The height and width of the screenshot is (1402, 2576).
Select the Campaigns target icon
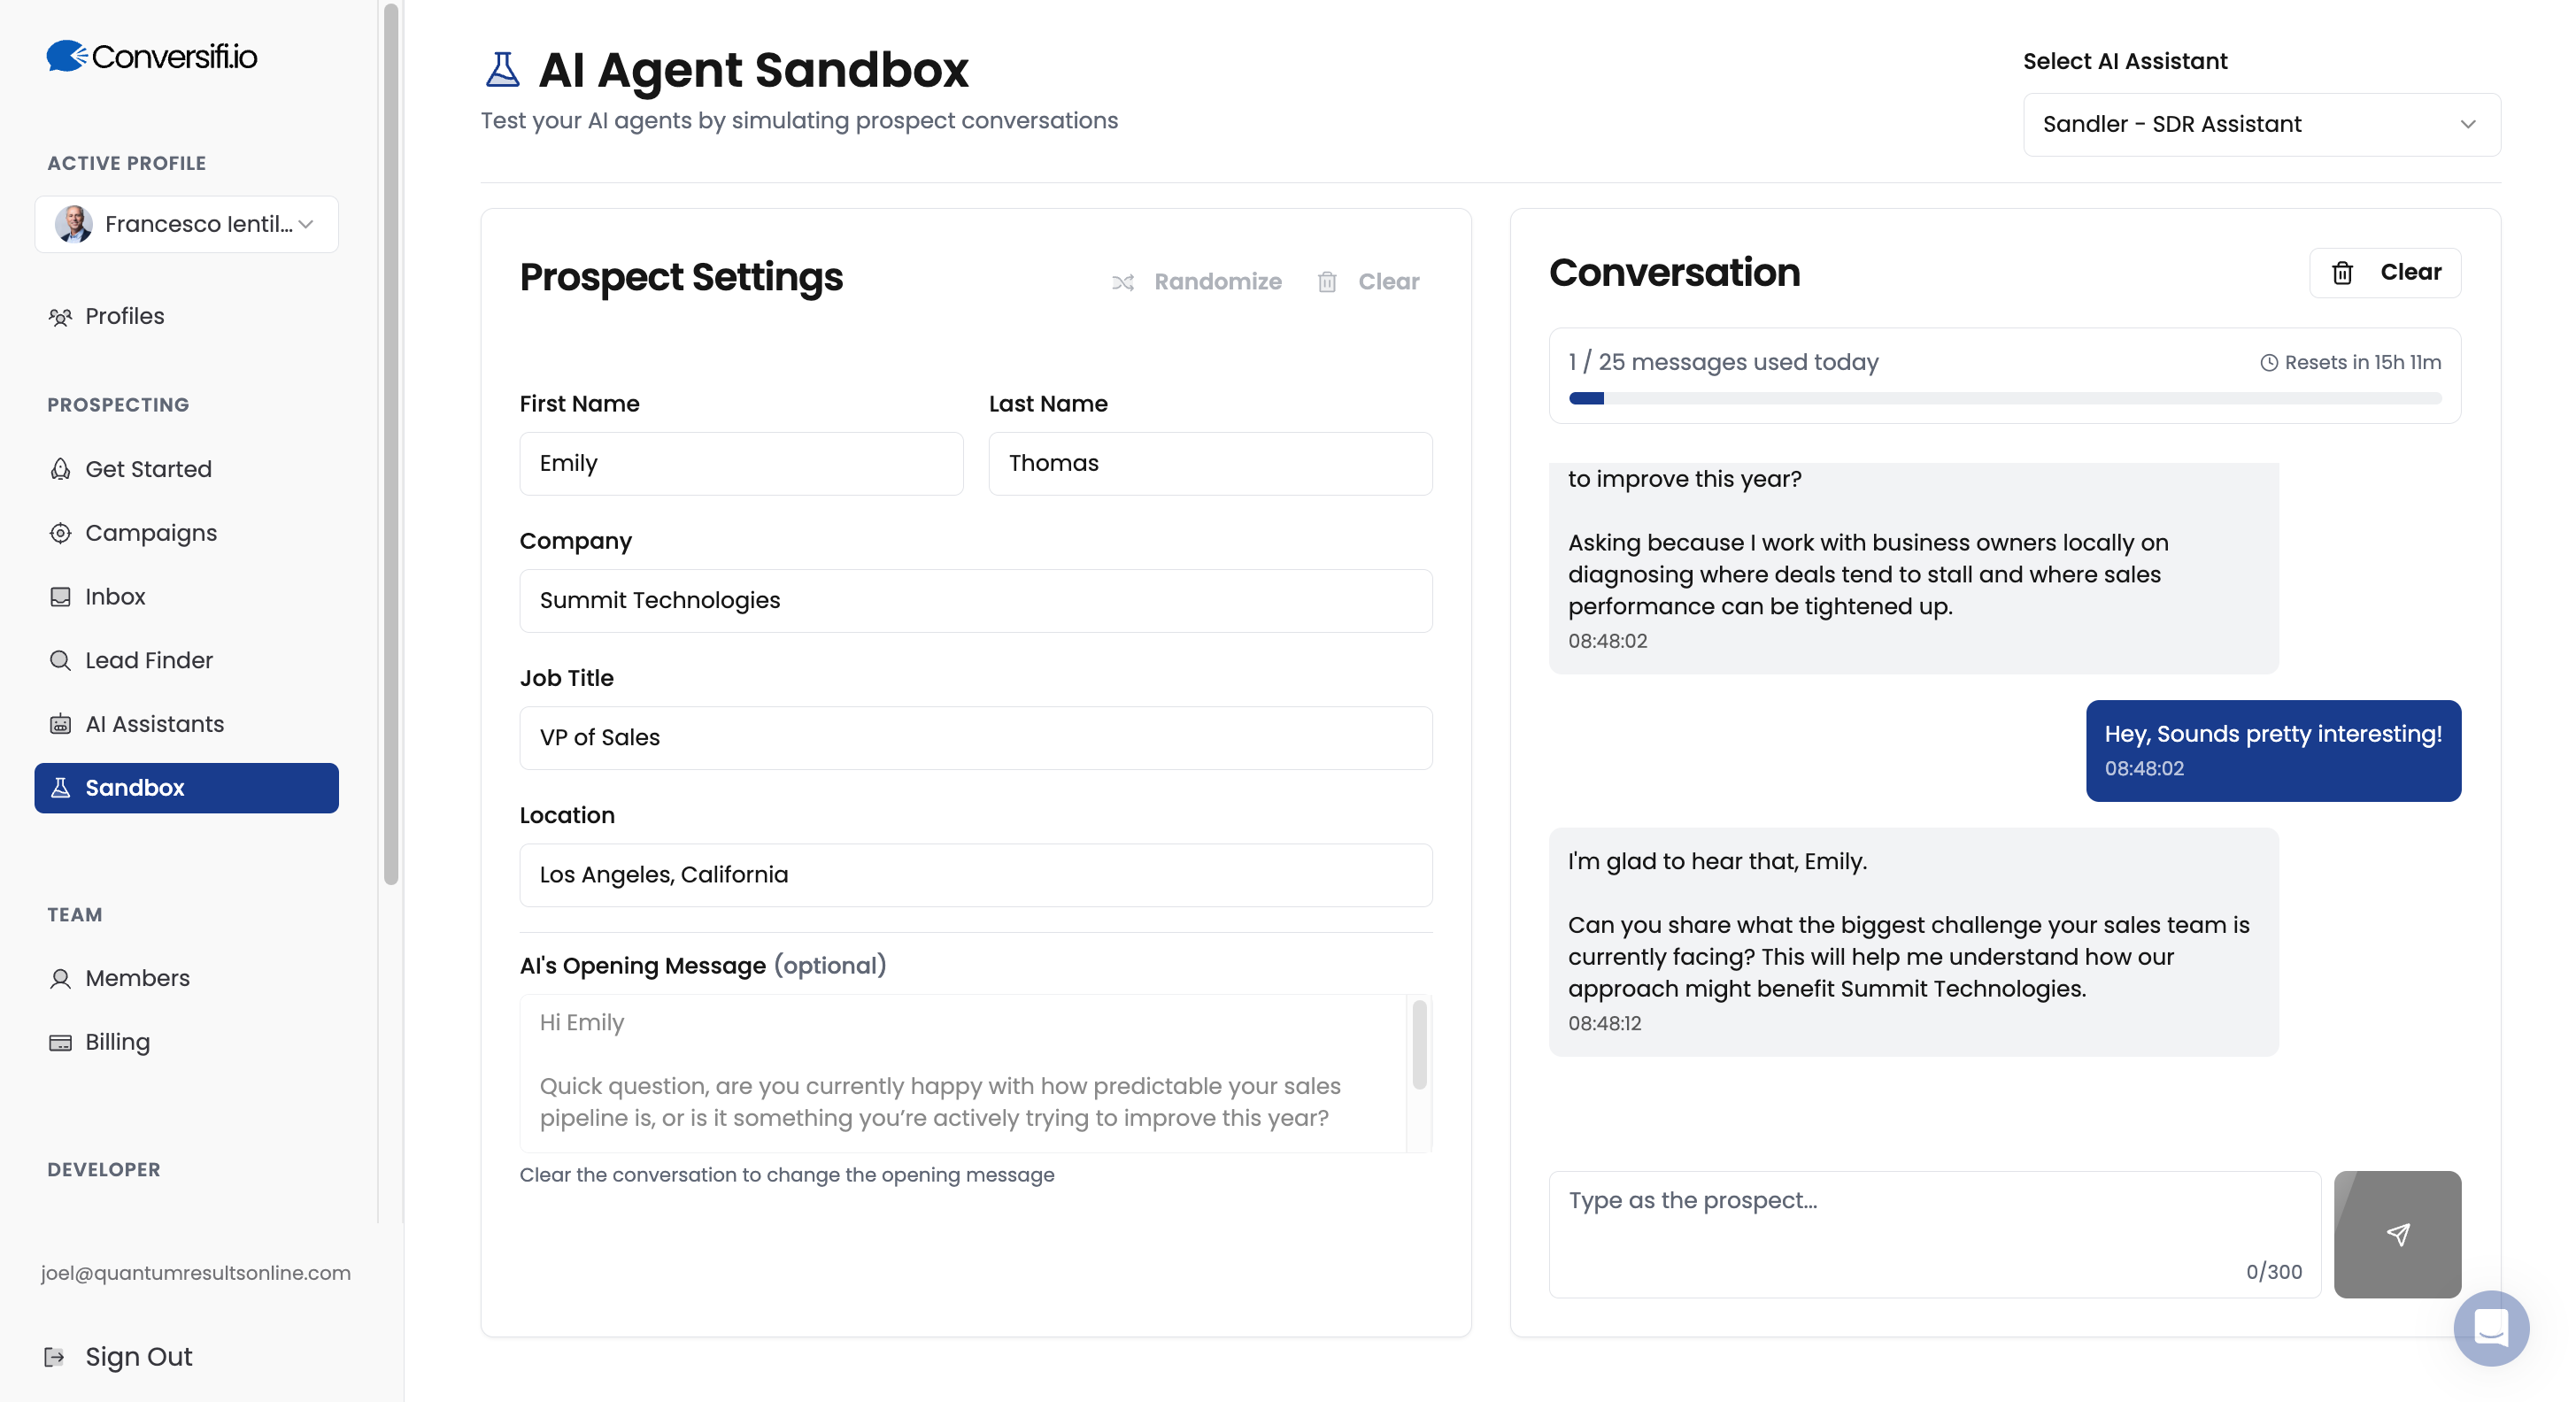(60, 532)
